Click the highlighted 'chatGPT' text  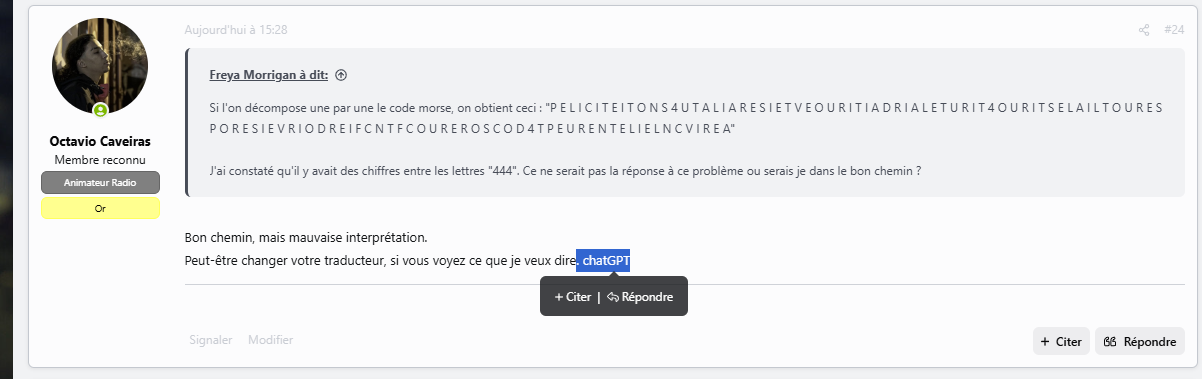coord(606,261)
